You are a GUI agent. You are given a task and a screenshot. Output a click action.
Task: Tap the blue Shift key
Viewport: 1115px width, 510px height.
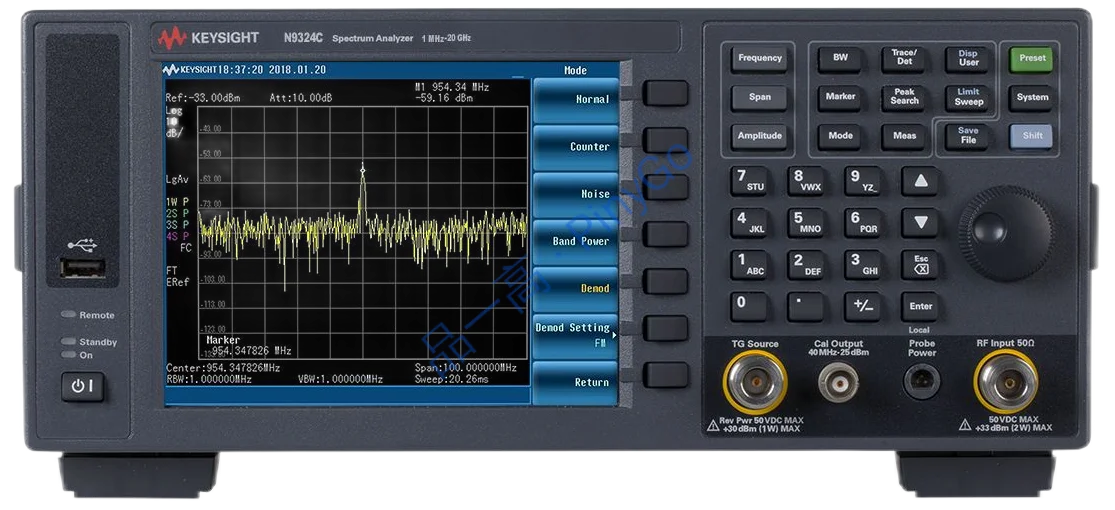pos(1032,136)
